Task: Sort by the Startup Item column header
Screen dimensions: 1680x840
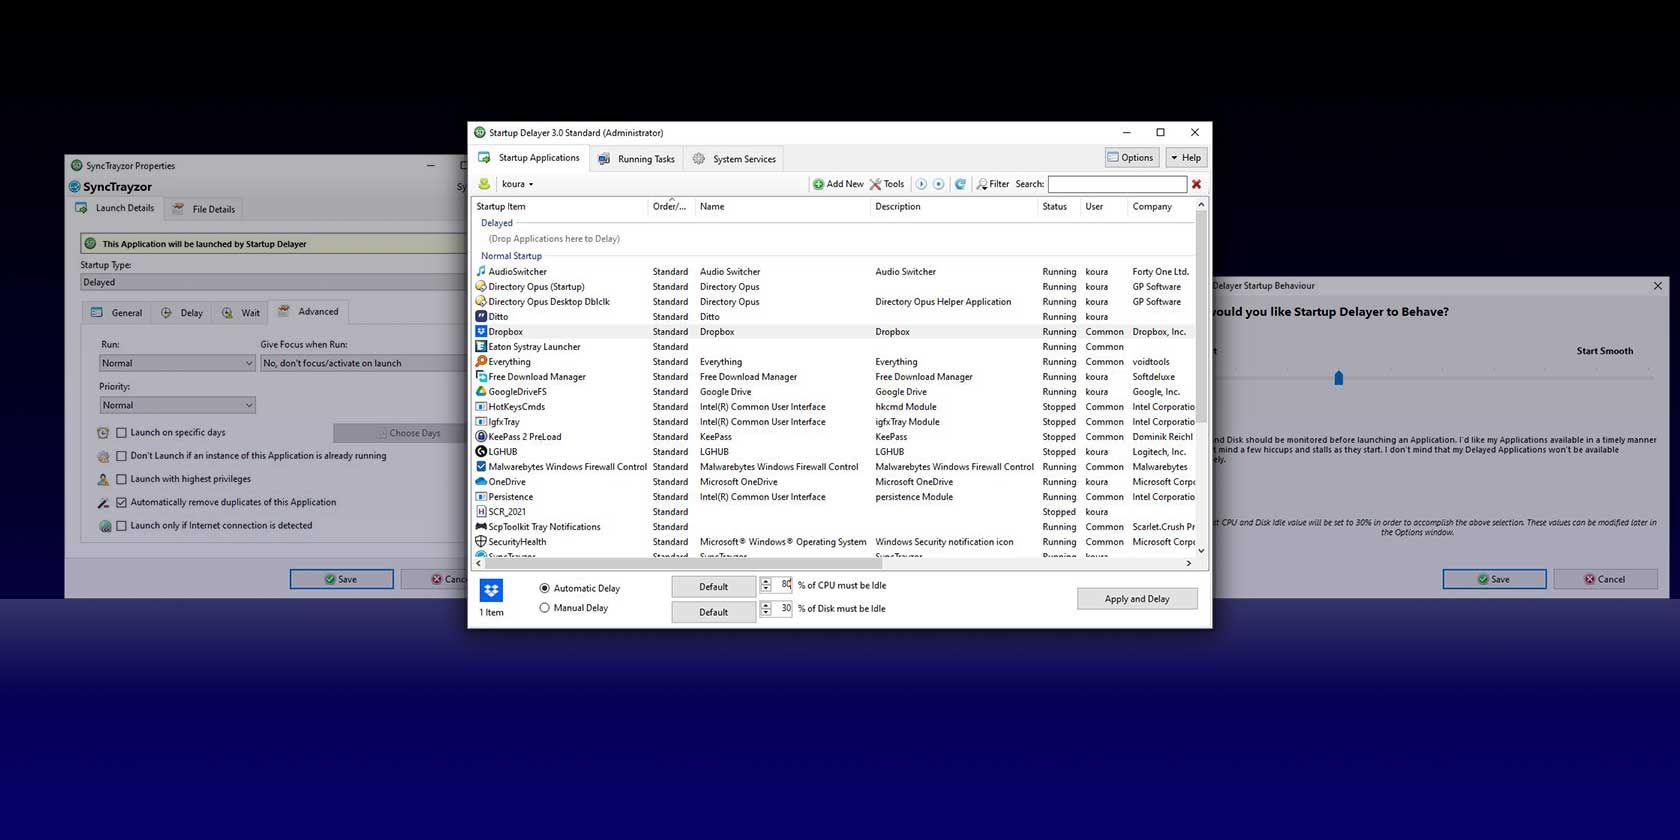Action: click(x=560, y=207)
